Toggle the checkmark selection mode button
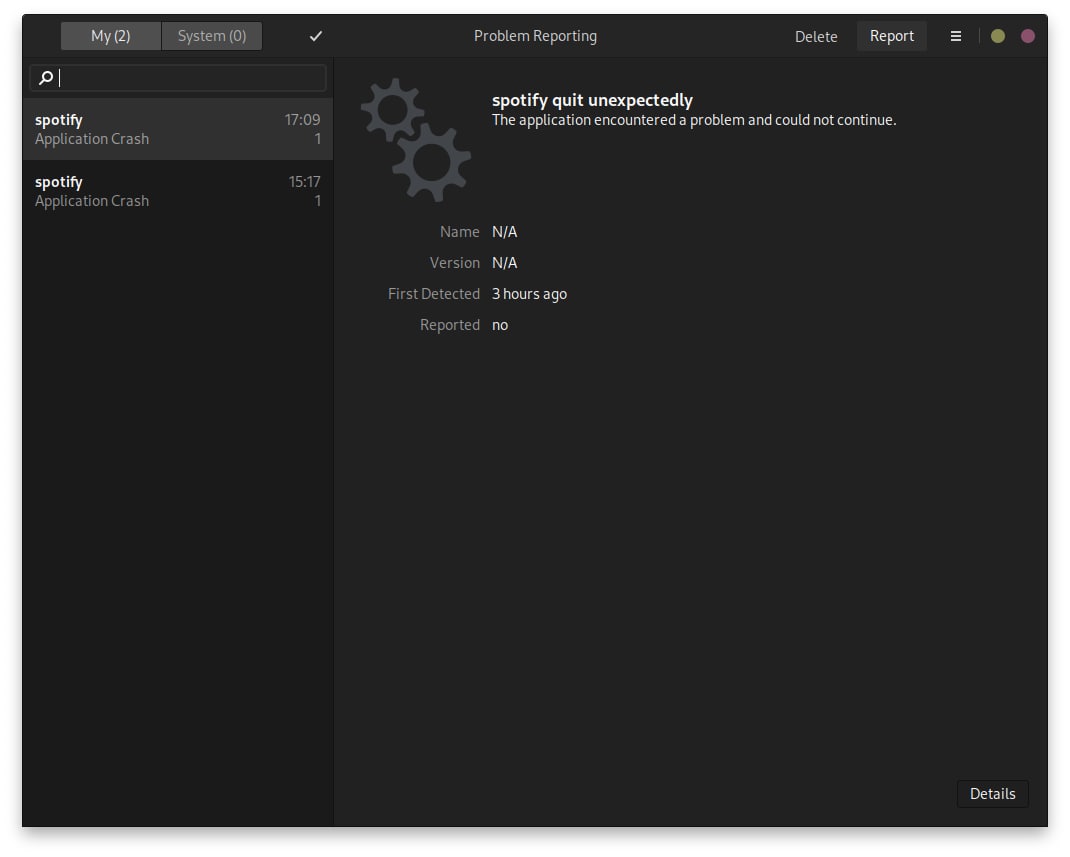This screenshot has width=1070, height=857. pos(315,36)
